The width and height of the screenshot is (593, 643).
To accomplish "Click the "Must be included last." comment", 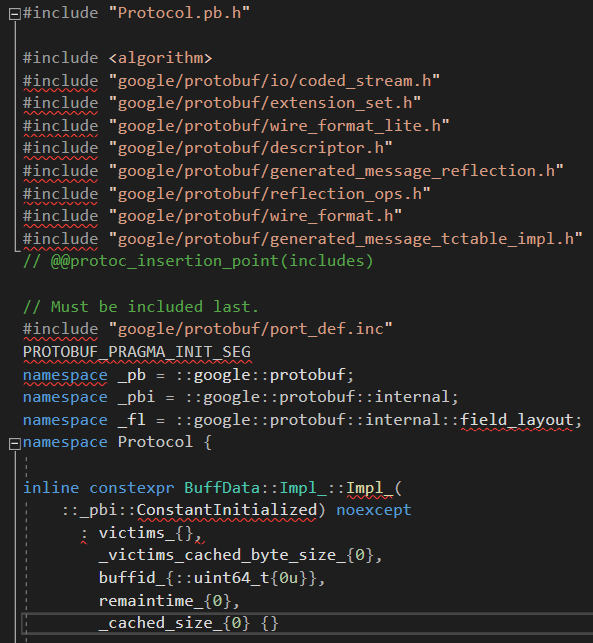I will click(x=141, y=307).
